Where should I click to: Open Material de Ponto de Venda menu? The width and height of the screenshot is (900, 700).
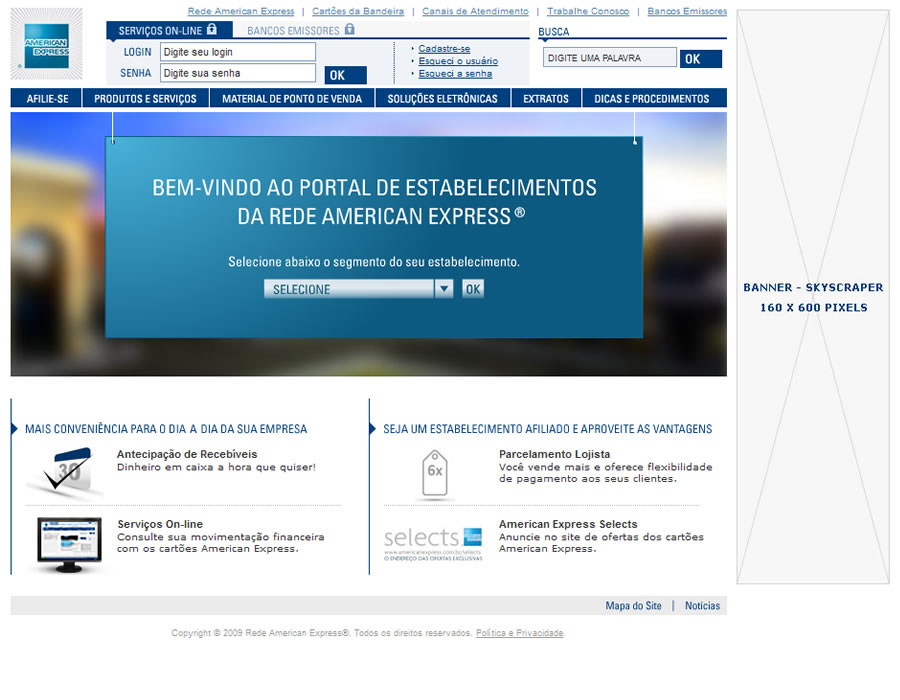pyautogui.click(x=292, y=99)
